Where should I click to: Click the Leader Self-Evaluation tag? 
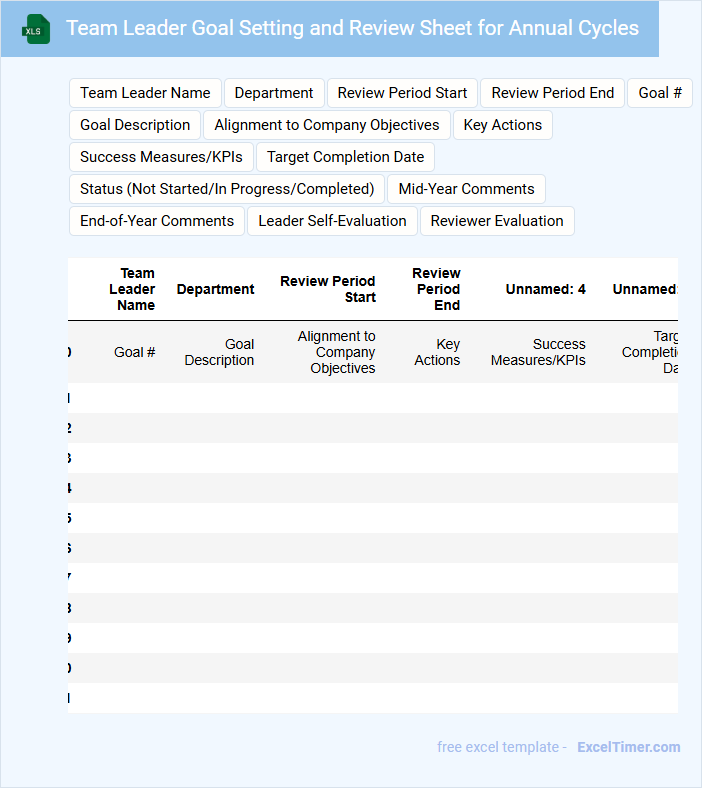point(332,221)
